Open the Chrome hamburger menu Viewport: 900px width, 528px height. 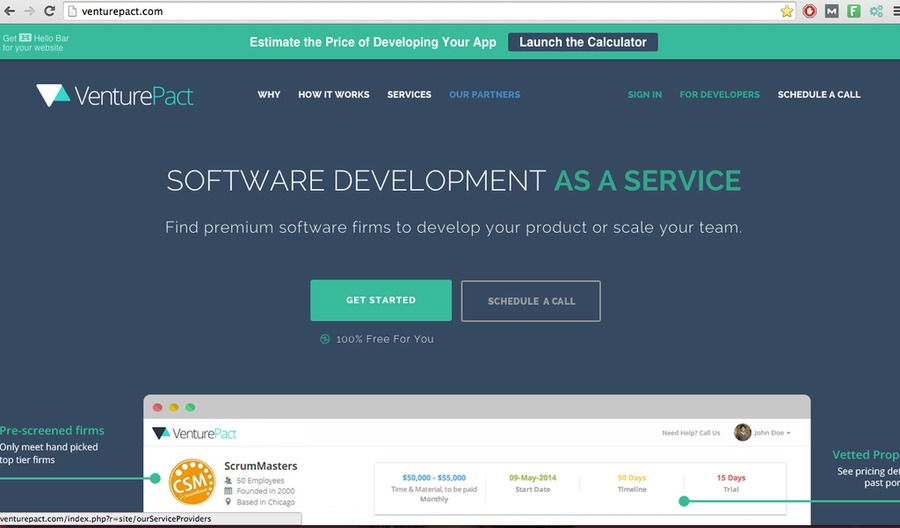click(896, 11)
